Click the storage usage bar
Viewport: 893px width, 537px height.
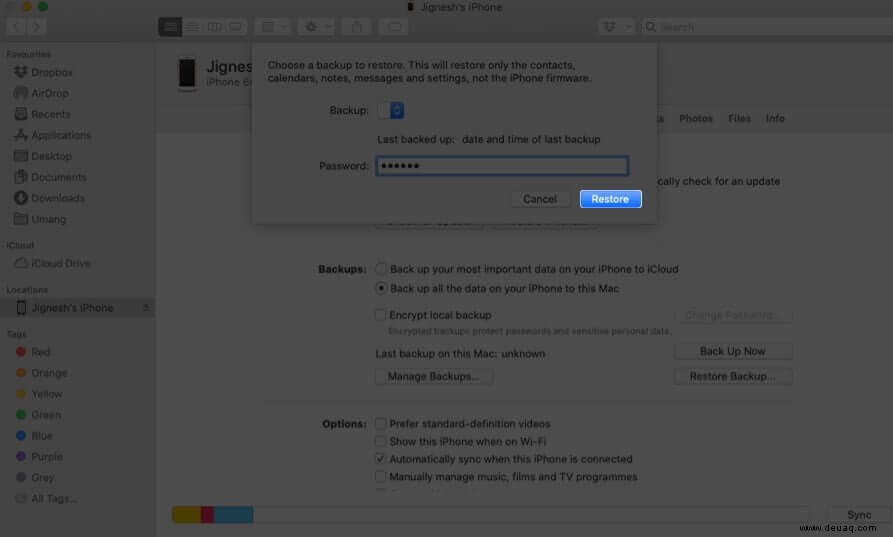(490, 514)
